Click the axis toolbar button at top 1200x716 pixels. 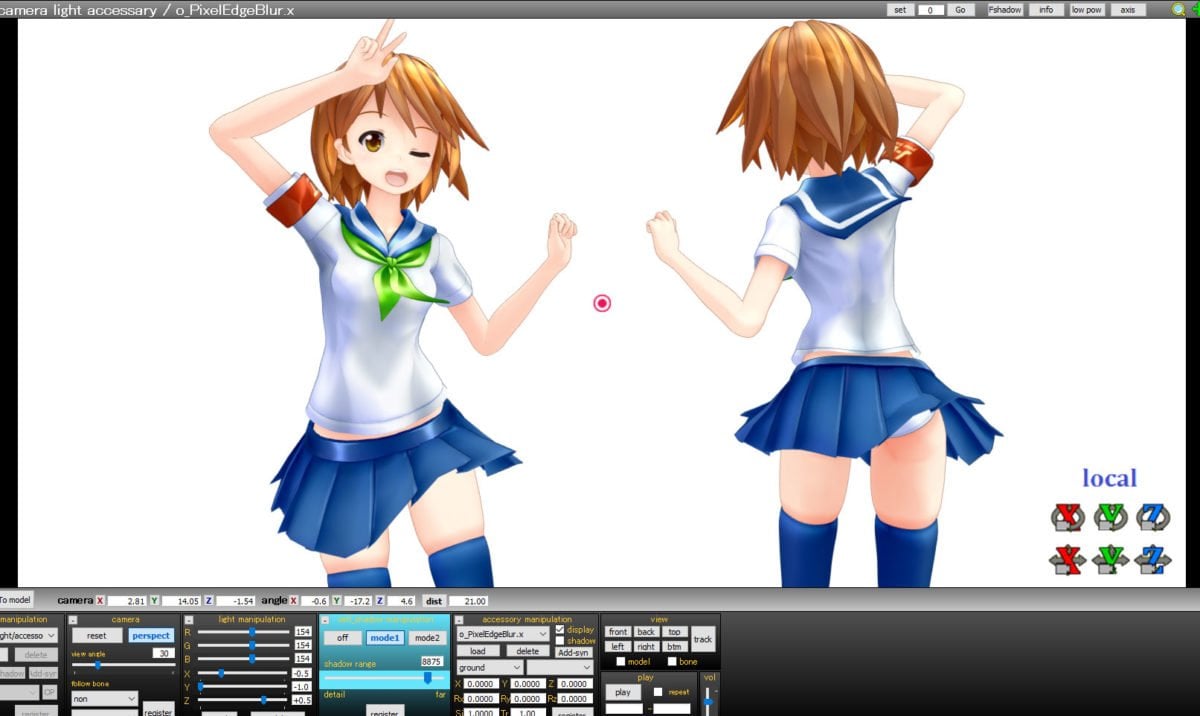[1127, 9]
